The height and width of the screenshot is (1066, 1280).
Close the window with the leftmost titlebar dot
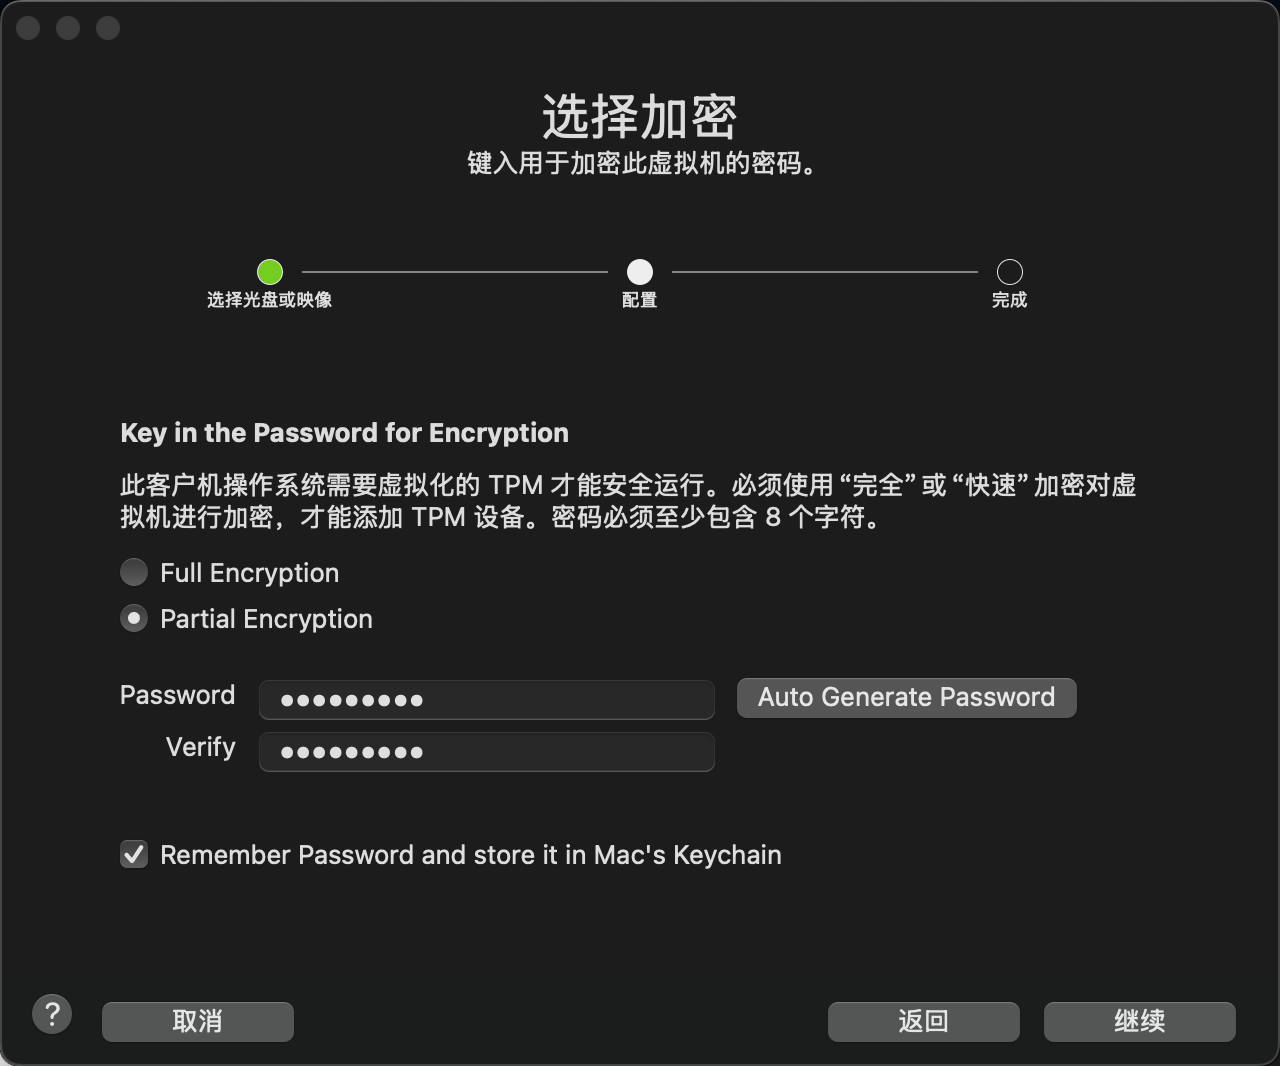click(x=28, y=28)
